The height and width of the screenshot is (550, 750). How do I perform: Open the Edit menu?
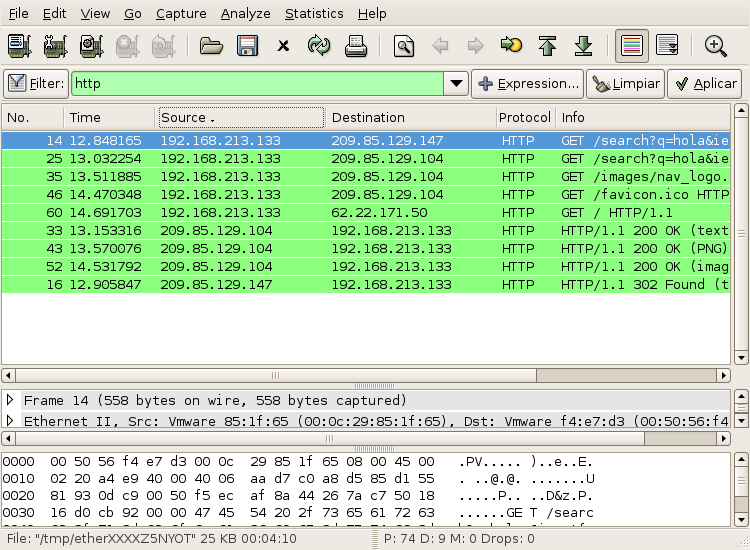pos(55,14)
